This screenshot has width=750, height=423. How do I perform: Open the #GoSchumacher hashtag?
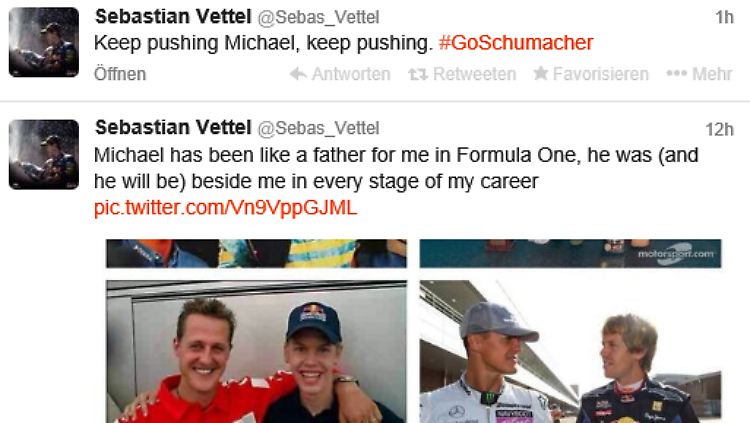[x=516, y=42]
